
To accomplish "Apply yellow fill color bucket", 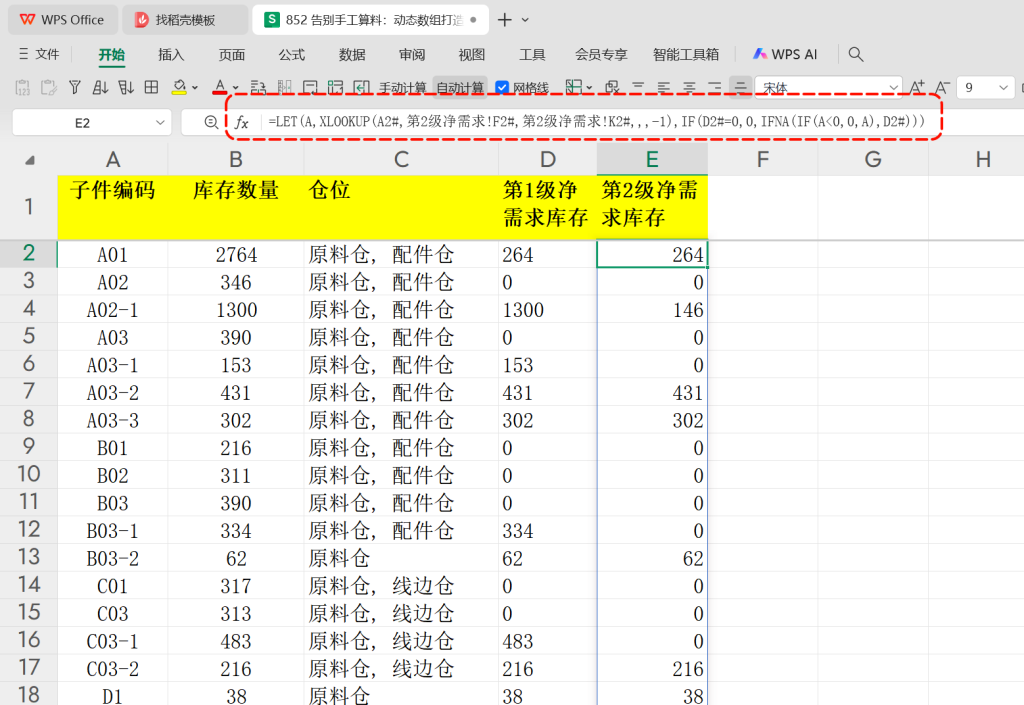I will pos(179,87).
